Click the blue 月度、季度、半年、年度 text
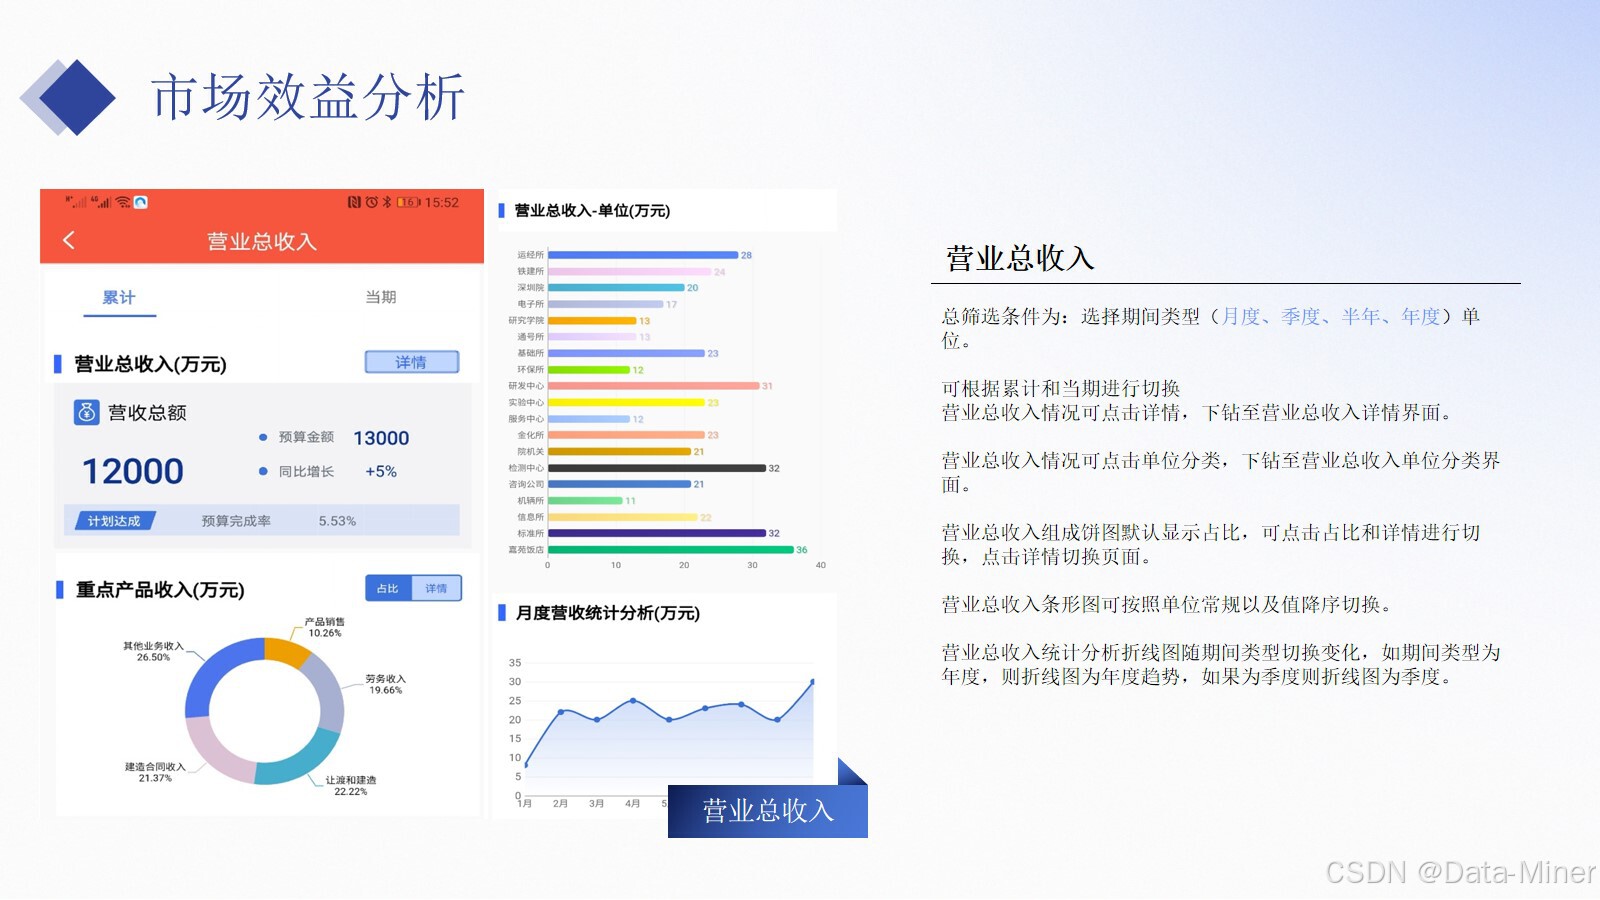The image size is (1600, 900). coord(1330,316)
